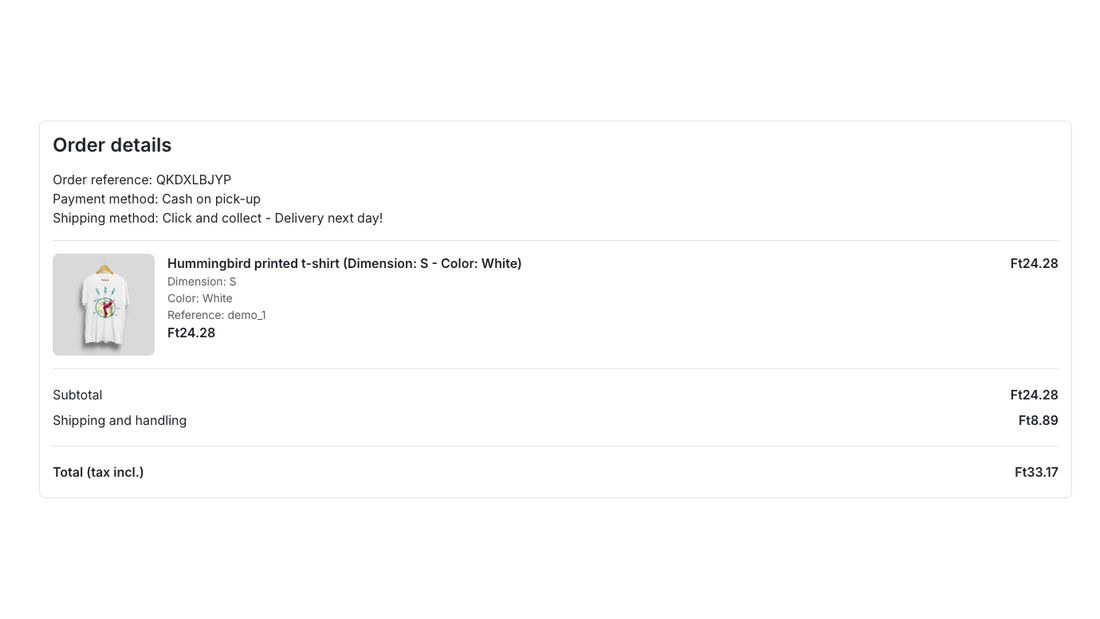Click the Ft8.89 shipping cost
This screenshot has width=1100, height=619.
click(1038, 420)
